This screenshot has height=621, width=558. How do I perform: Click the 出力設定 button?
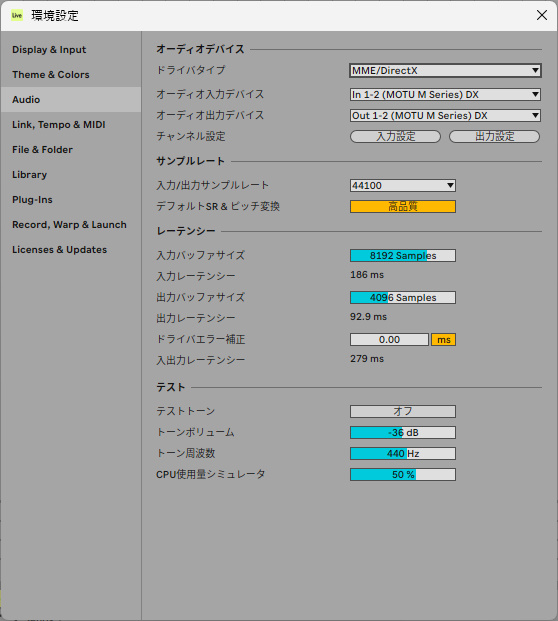click(494, 136)
